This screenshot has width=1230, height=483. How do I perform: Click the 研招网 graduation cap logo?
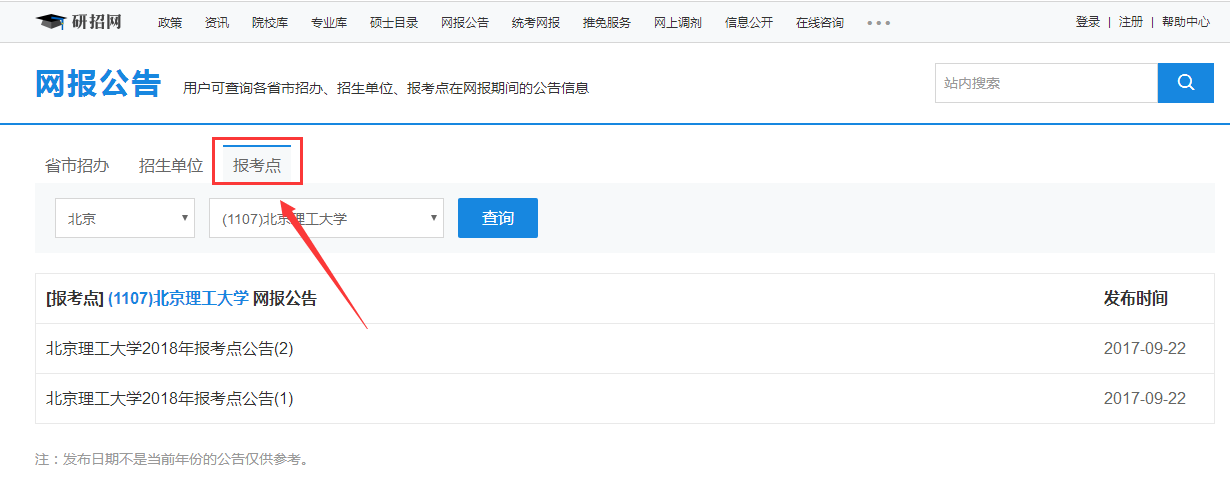[x=79, y=22]
